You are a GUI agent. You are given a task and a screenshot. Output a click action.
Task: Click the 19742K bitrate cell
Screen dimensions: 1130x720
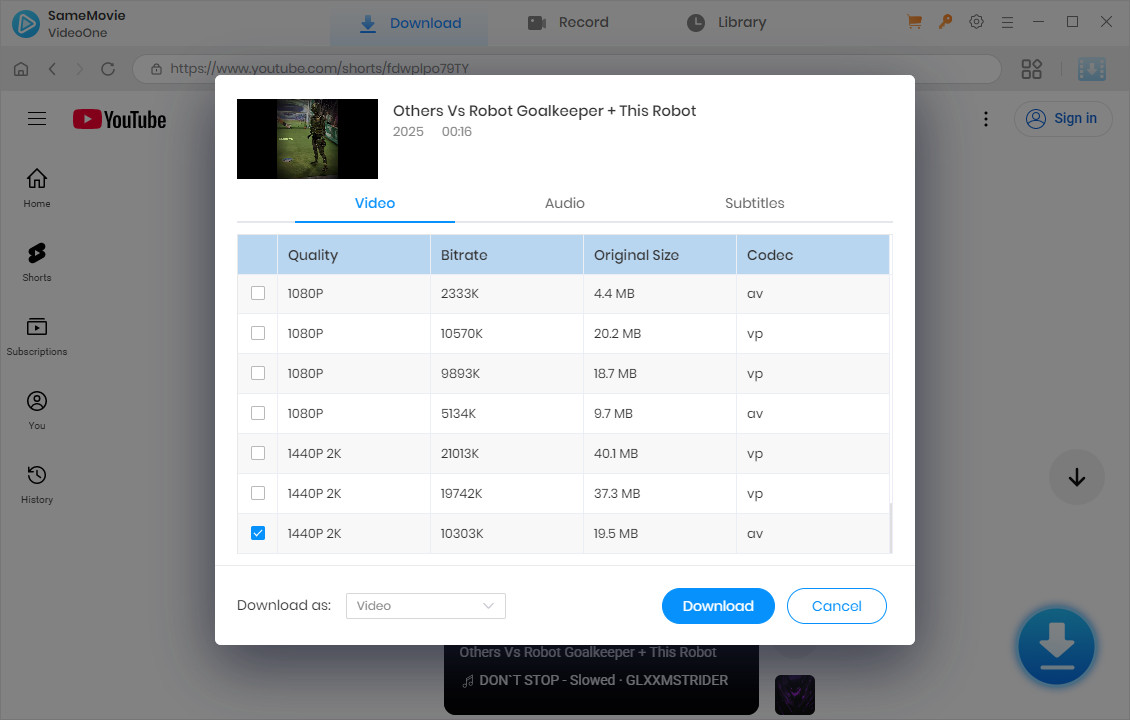[x=507, y=493]
